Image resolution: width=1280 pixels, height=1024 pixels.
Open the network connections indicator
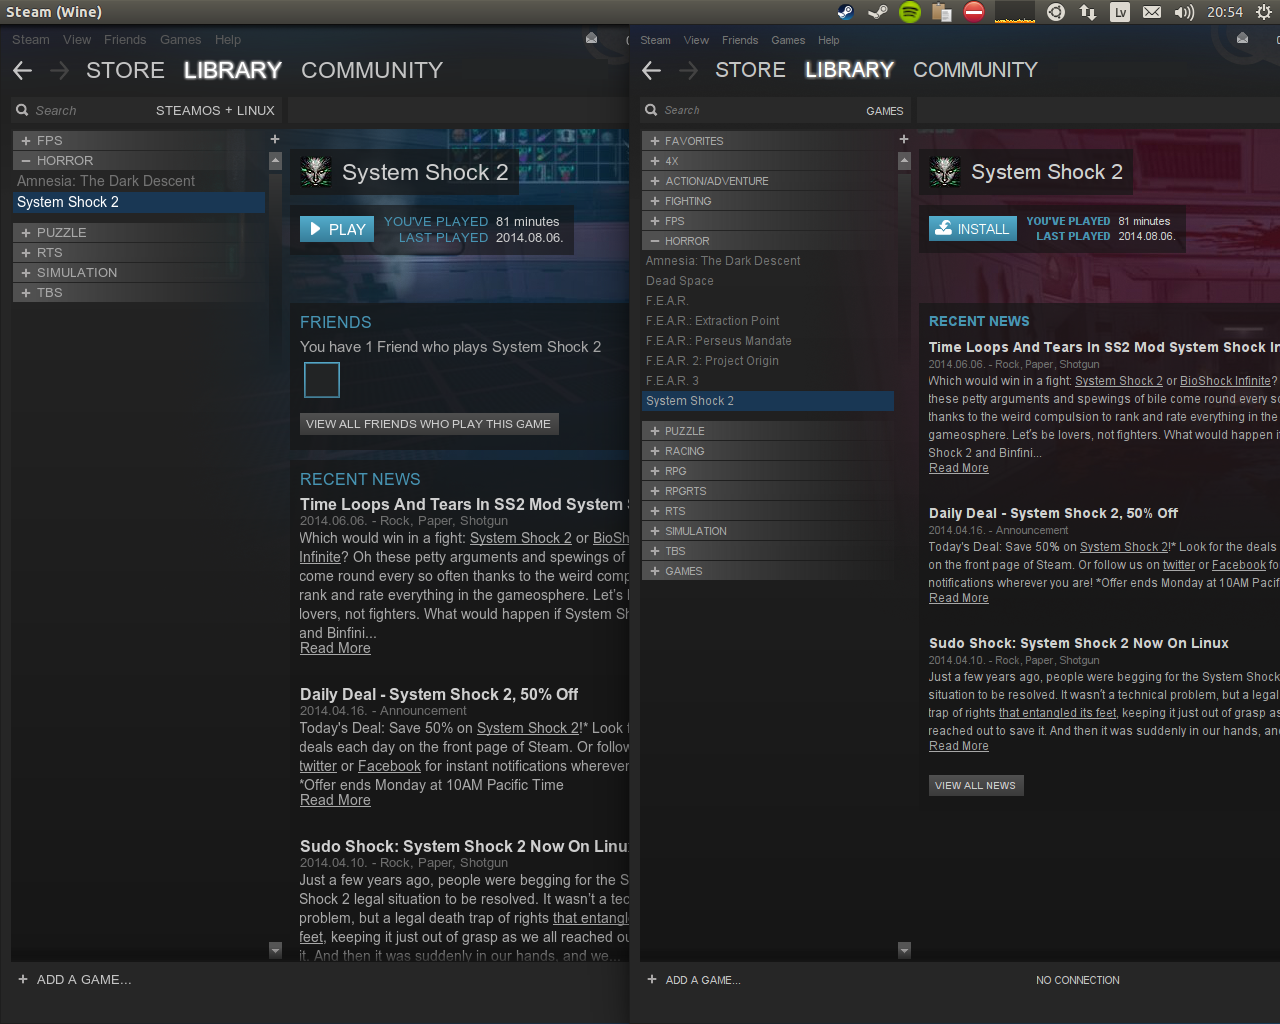(x=1087, y=12)
